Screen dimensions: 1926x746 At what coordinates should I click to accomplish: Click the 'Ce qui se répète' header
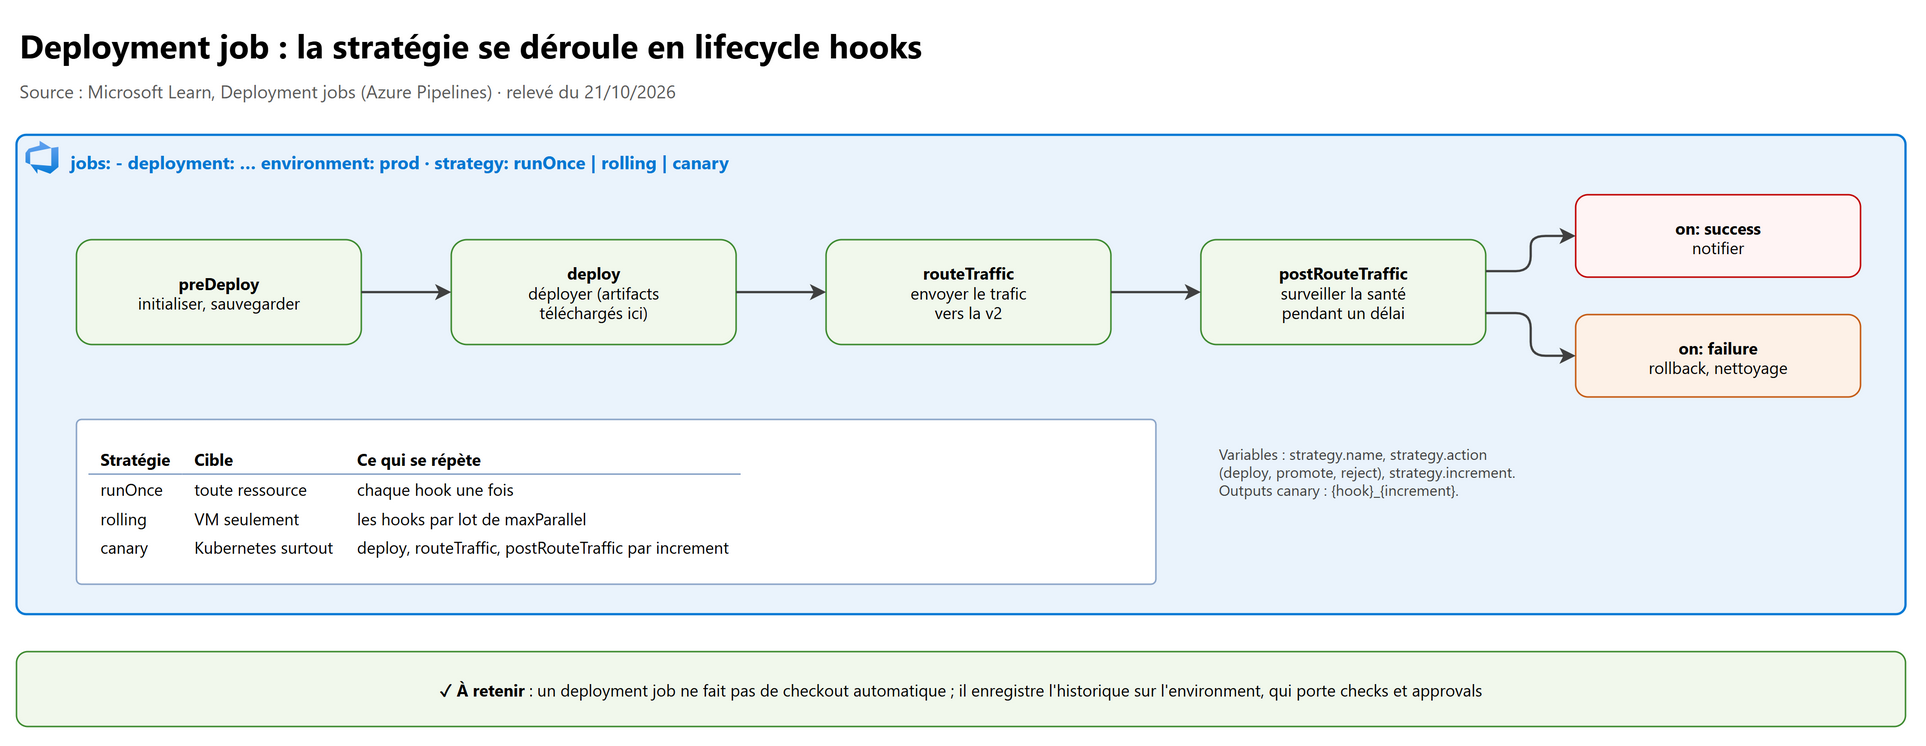[419, 460]
